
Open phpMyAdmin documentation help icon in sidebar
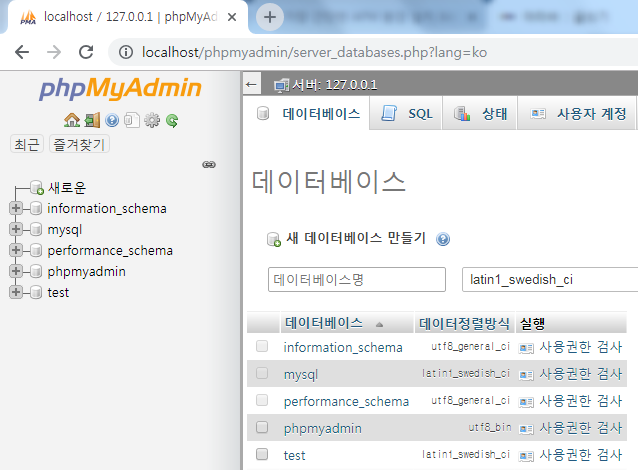pos(112,120)
